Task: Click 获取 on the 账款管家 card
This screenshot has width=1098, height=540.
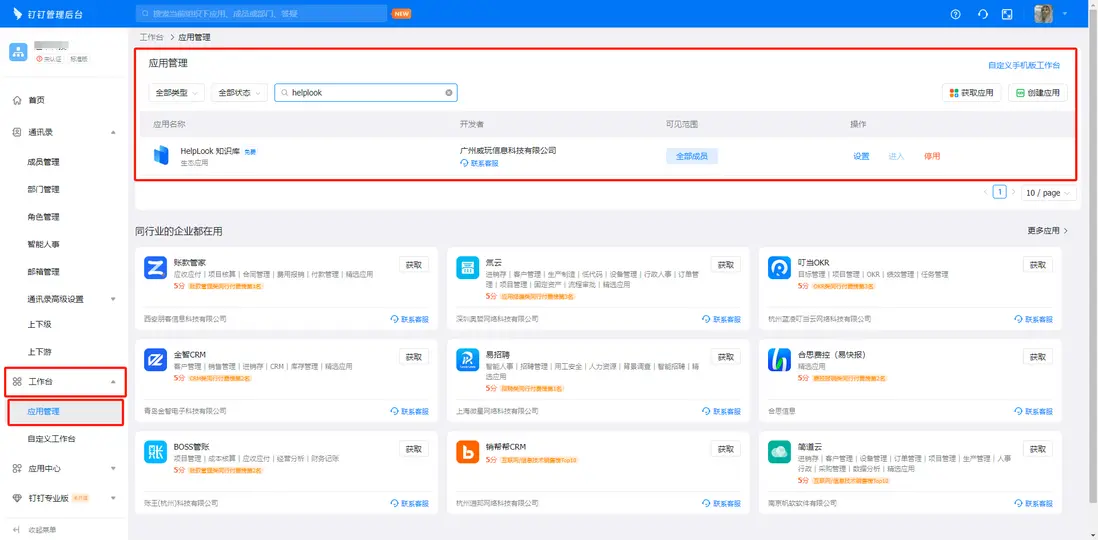Action: click(x=414, y=264)
